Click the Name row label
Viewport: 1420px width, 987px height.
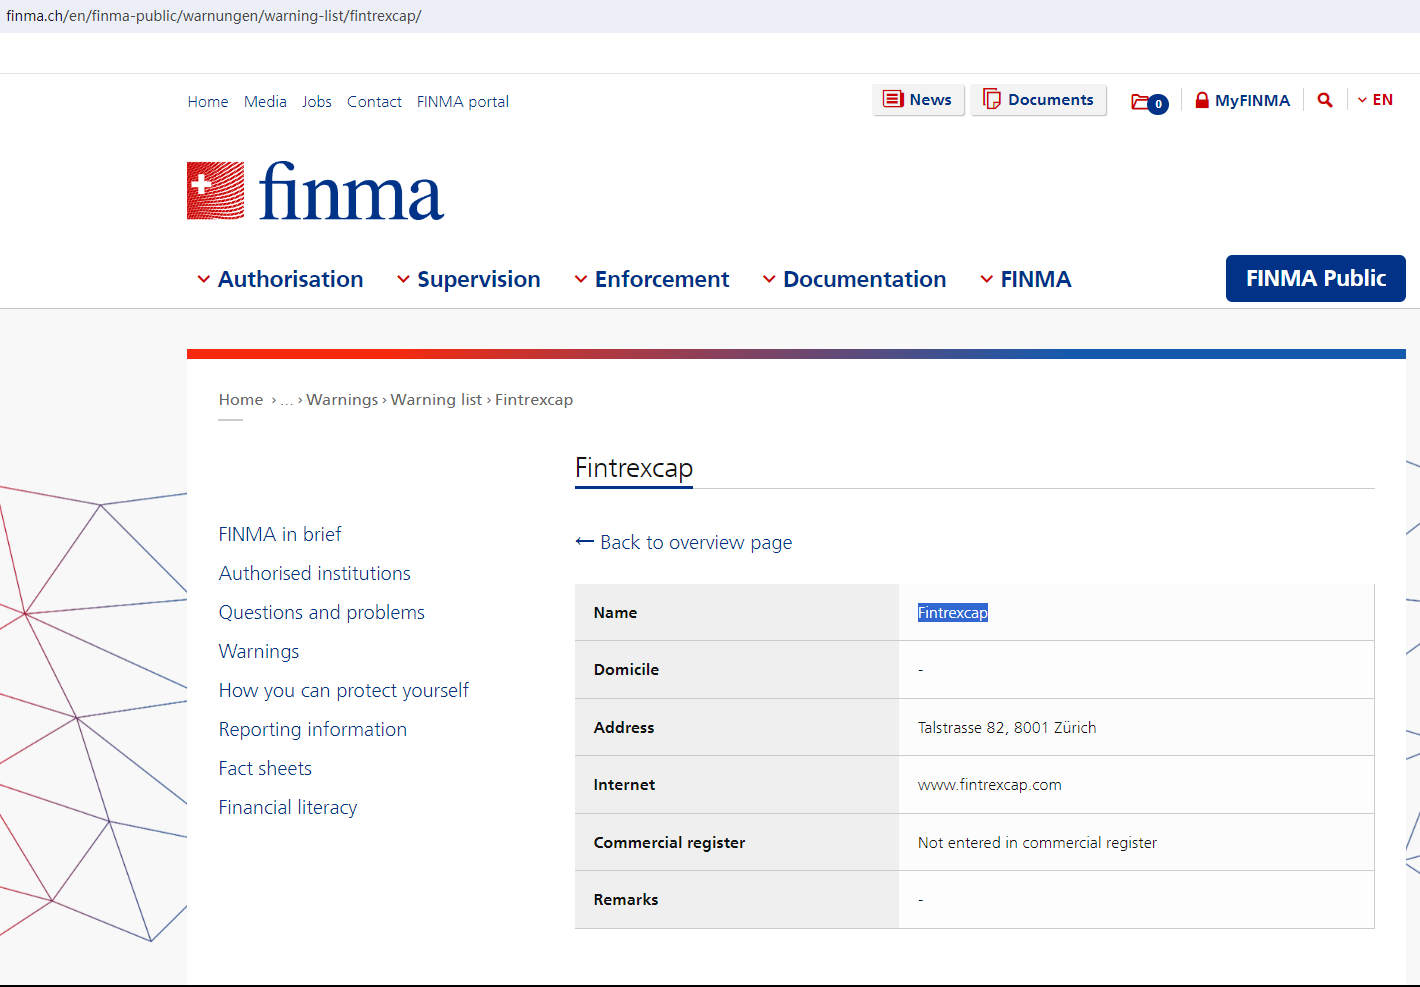(615, 613)
